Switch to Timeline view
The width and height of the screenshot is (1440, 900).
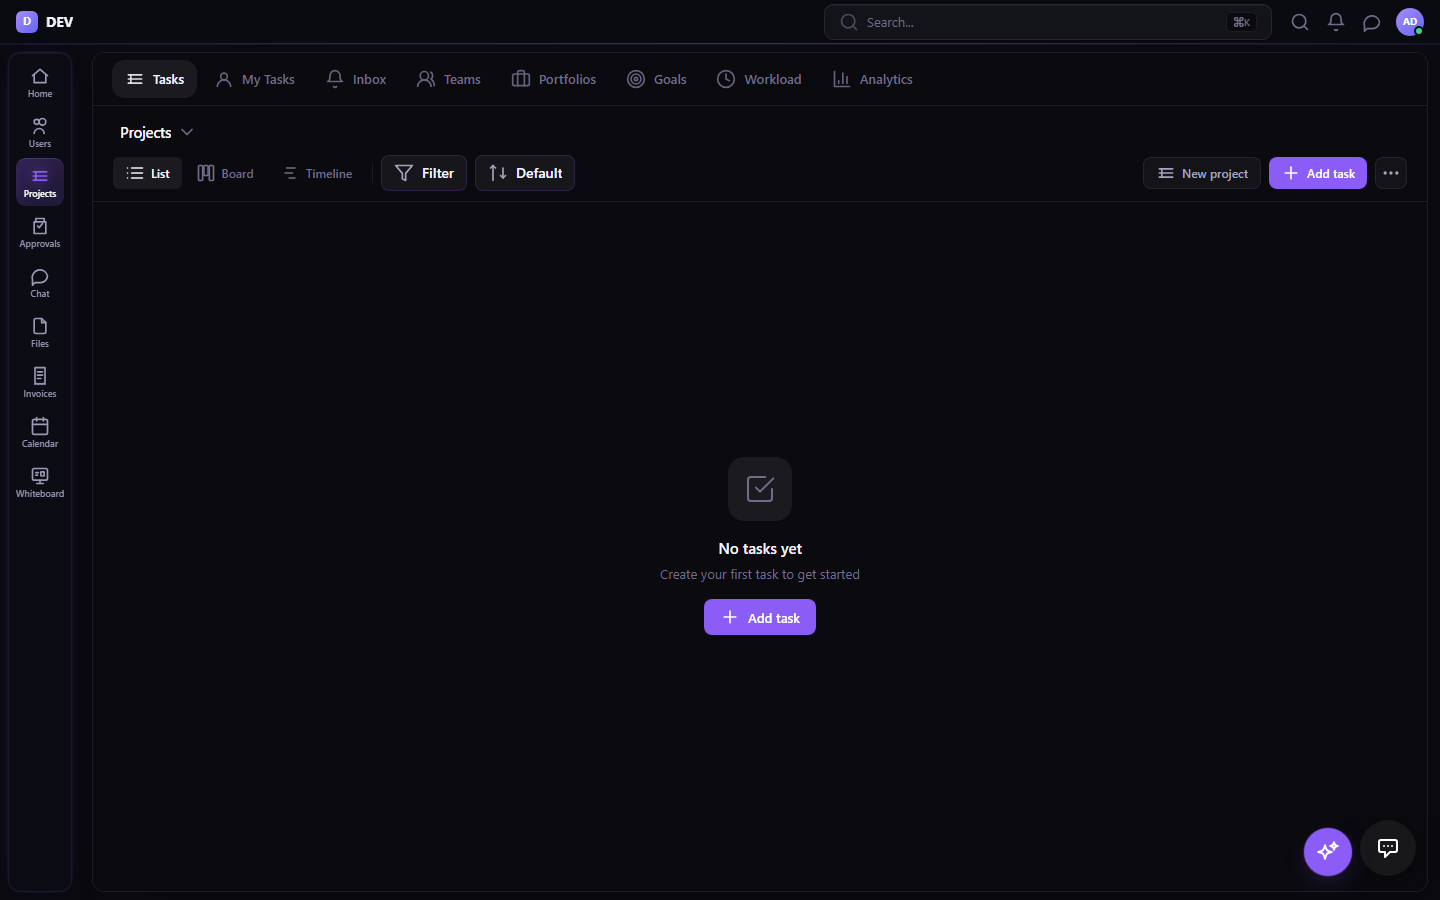318,173
